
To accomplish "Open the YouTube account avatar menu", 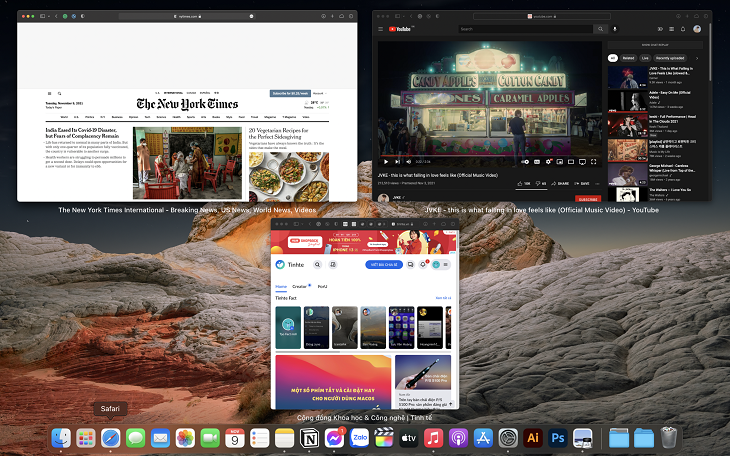I will (697, 29).
